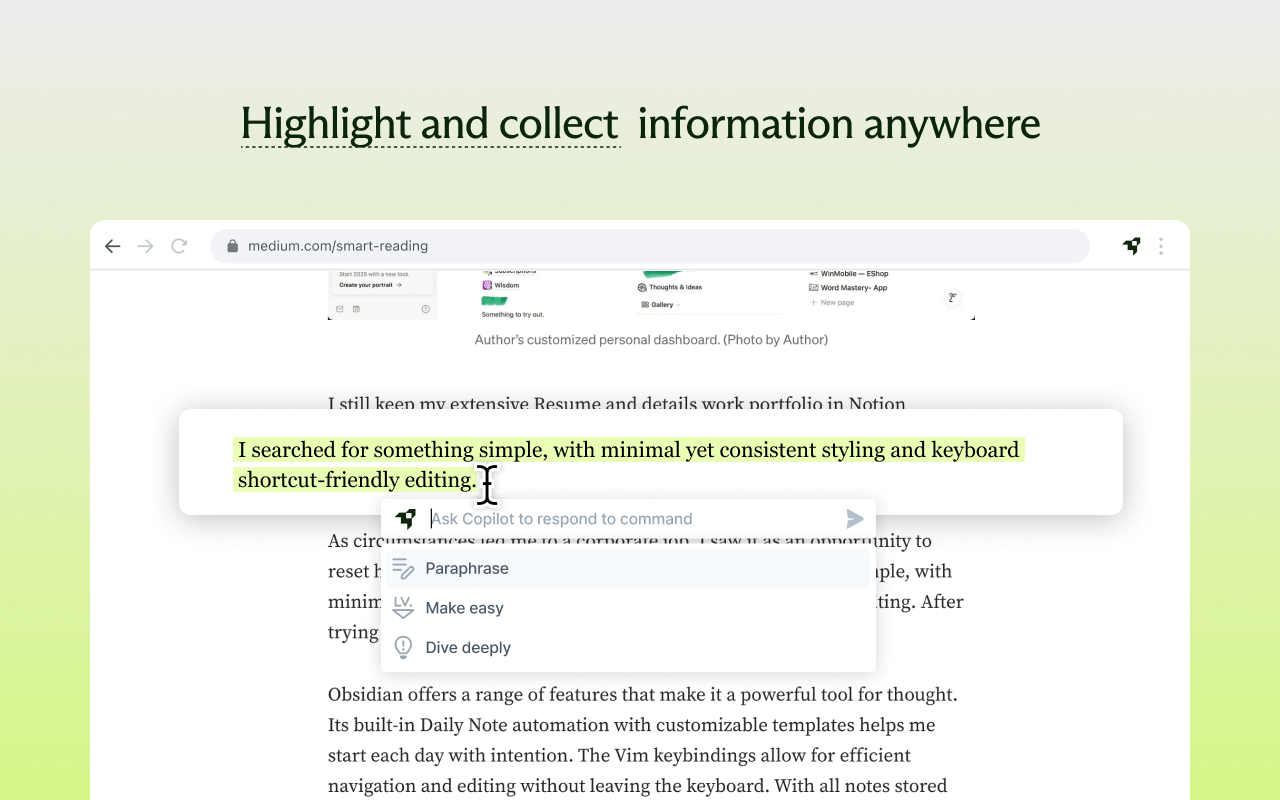Open Thoughts & Ideas page link
The width and height of the screenshot is (1280, 800).
point(676,287)
